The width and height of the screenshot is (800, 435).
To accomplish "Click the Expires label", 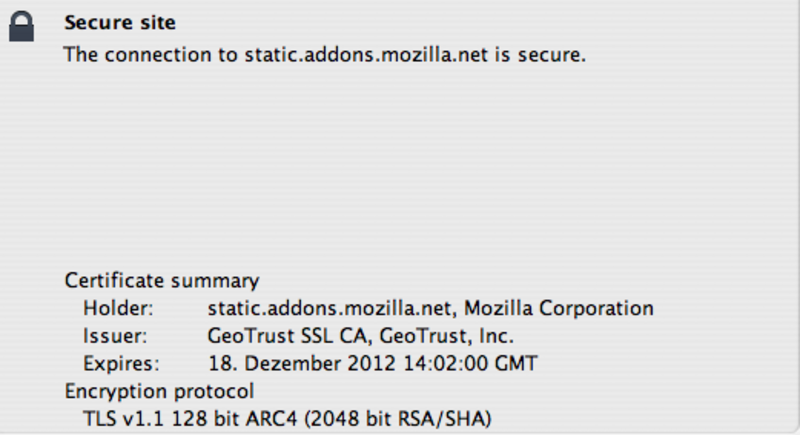I will 121,363.
